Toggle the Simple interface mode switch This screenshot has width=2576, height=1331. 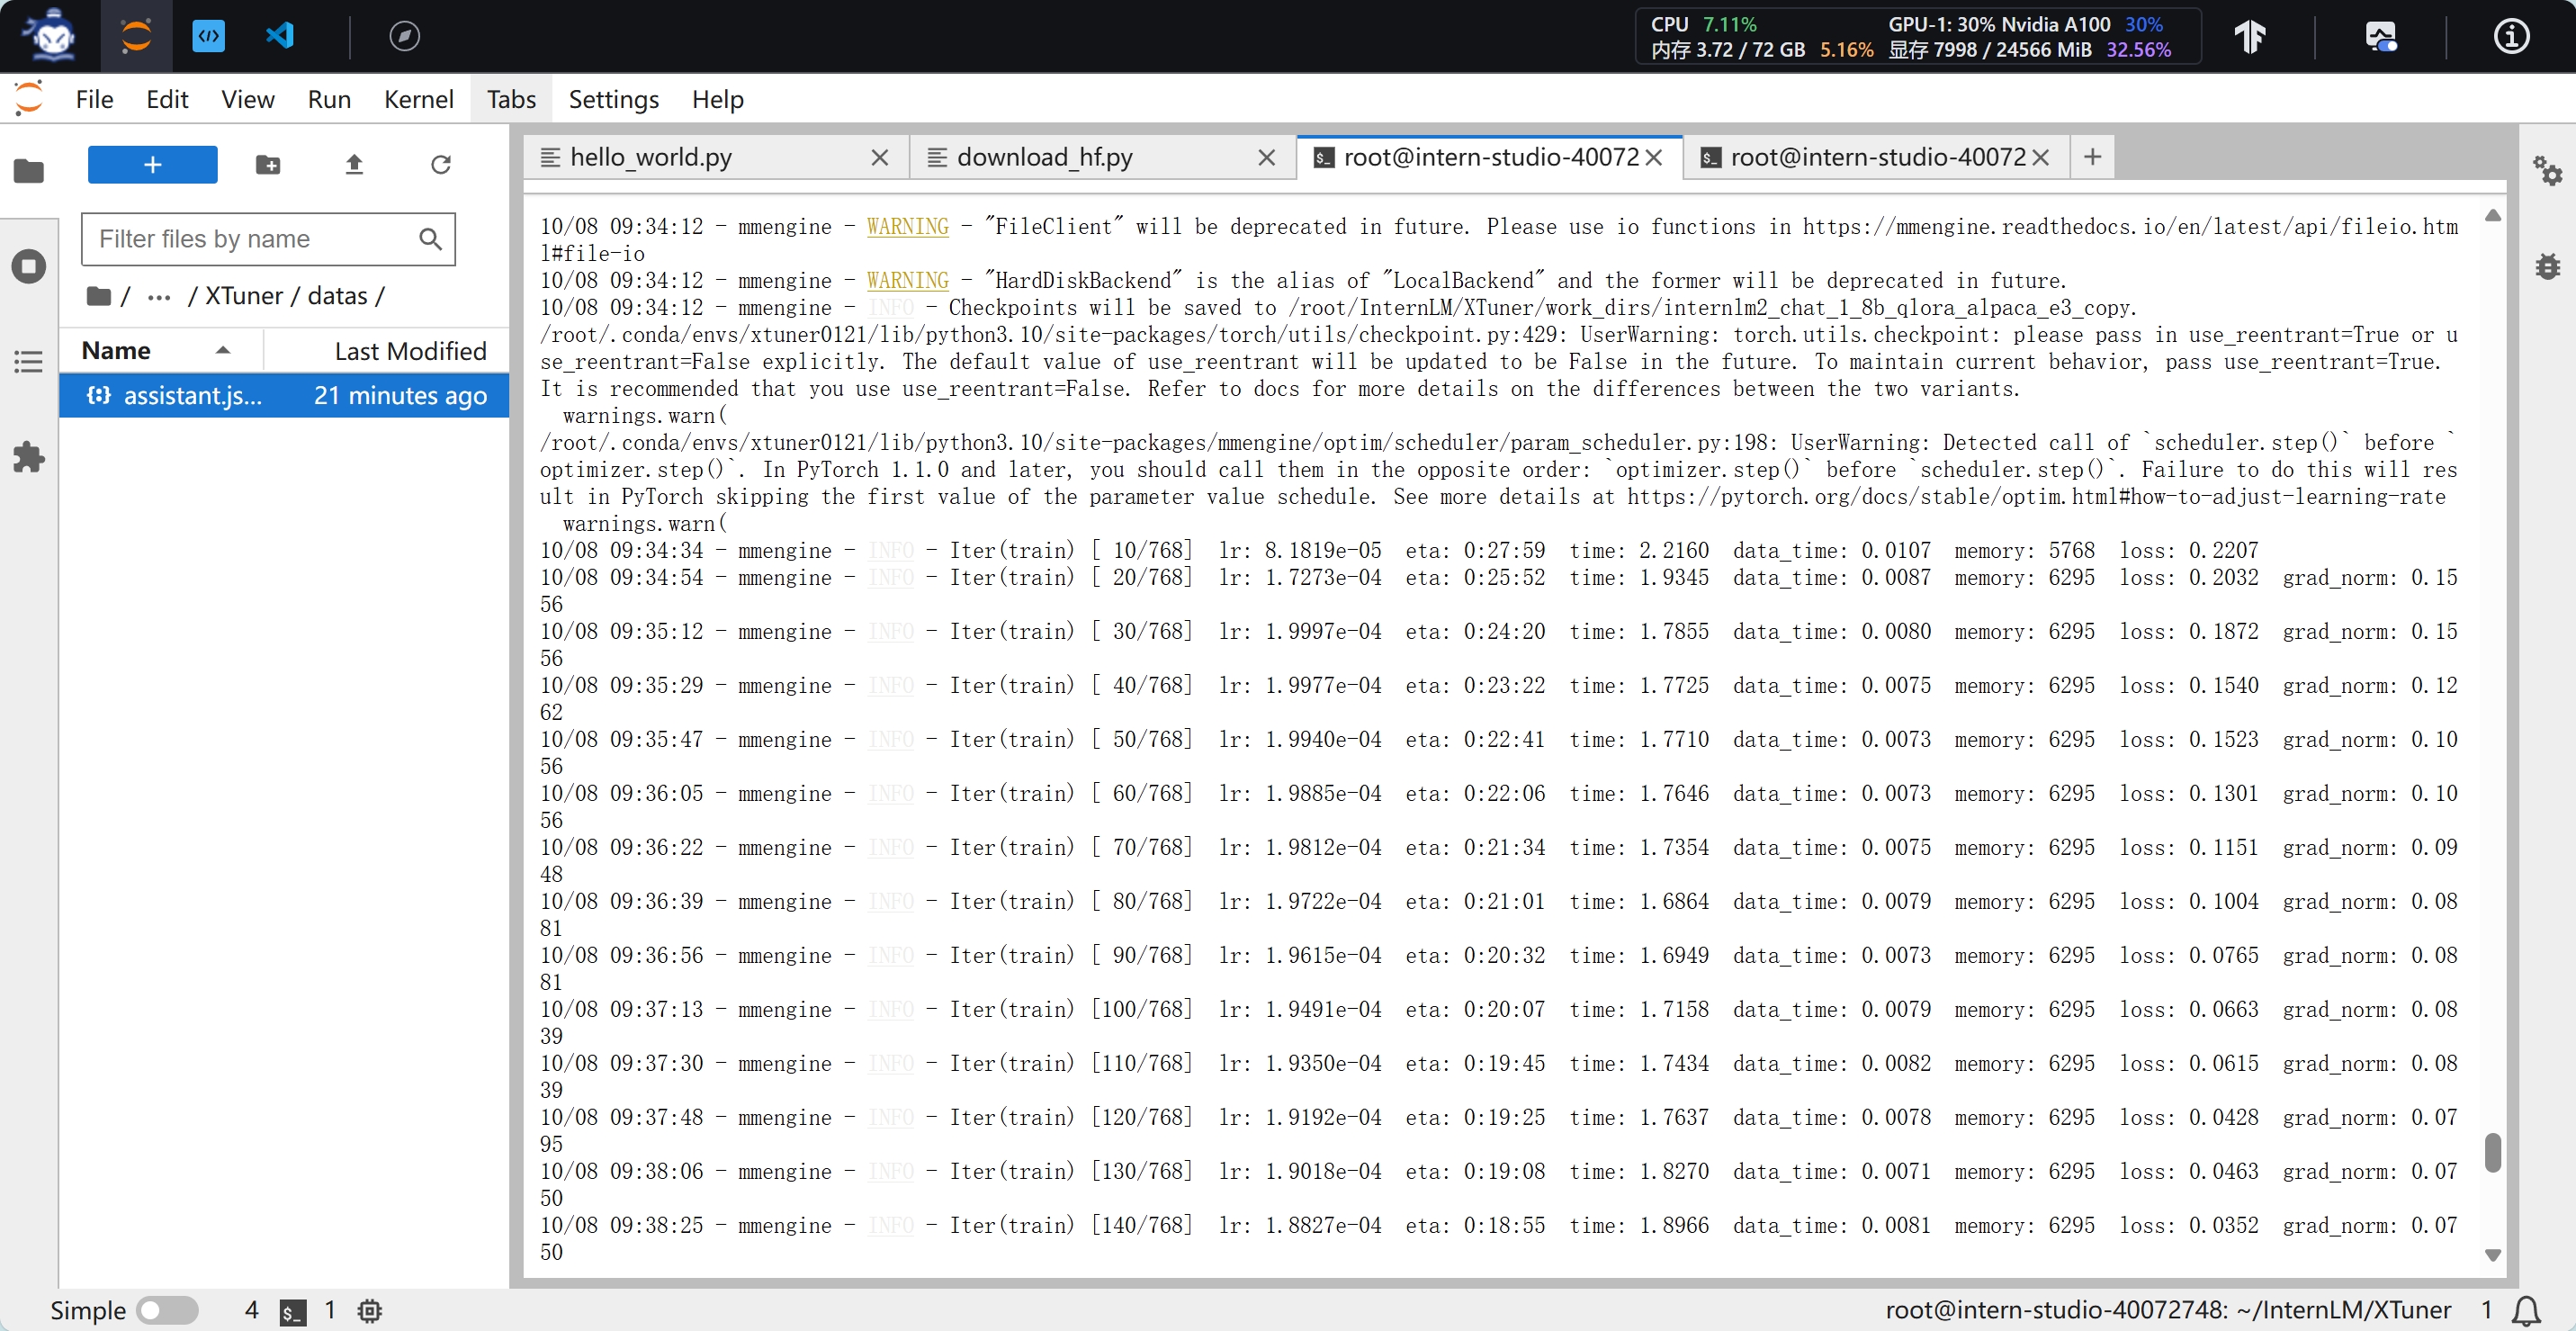coord(167,1309)
